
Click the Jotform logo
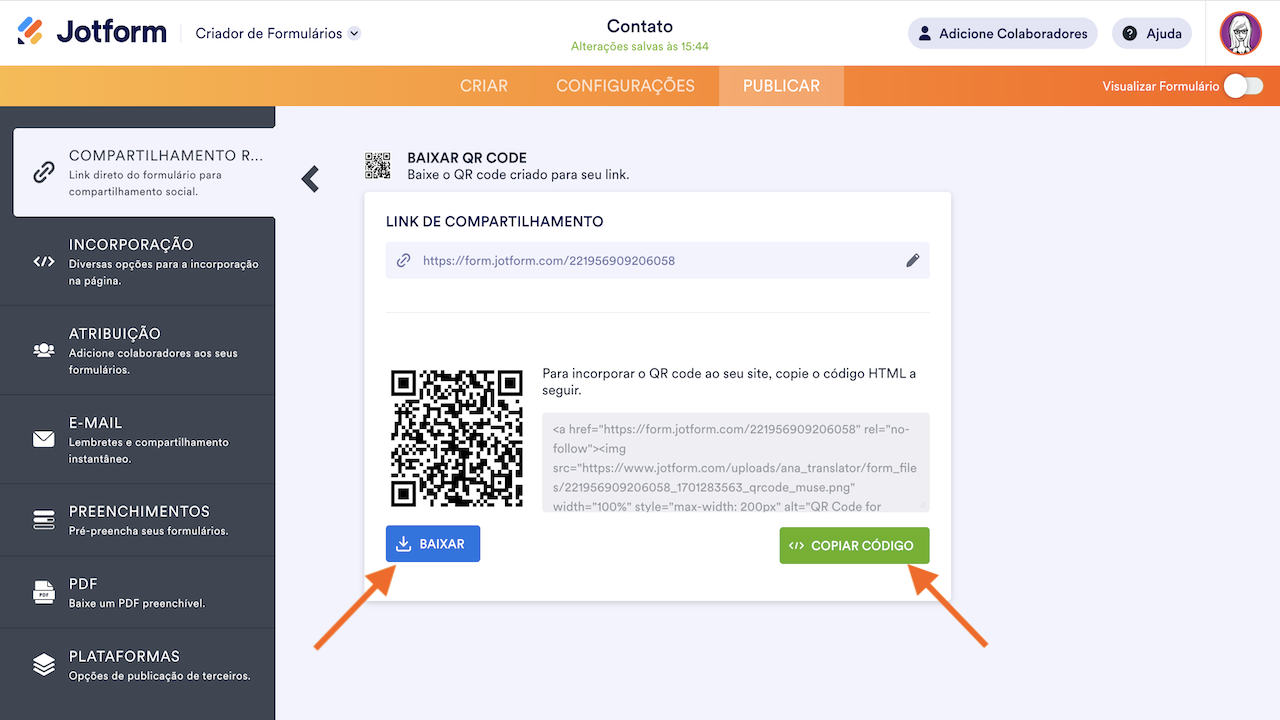(92, 32)
